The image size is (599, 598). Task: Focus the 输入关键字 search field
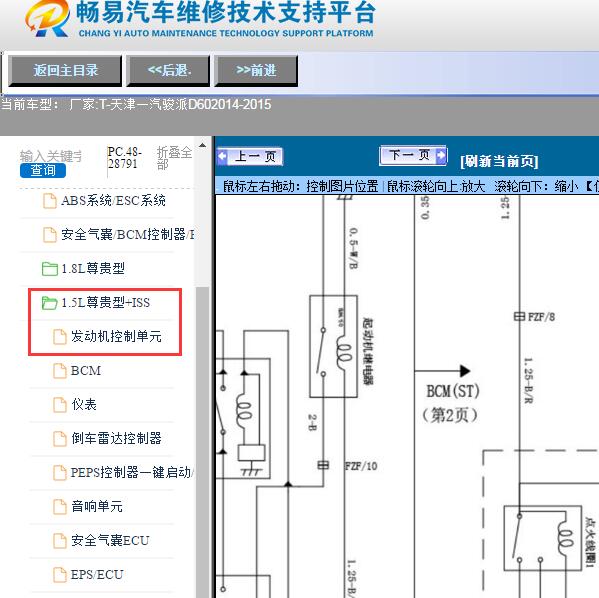(x=50, y=156)
